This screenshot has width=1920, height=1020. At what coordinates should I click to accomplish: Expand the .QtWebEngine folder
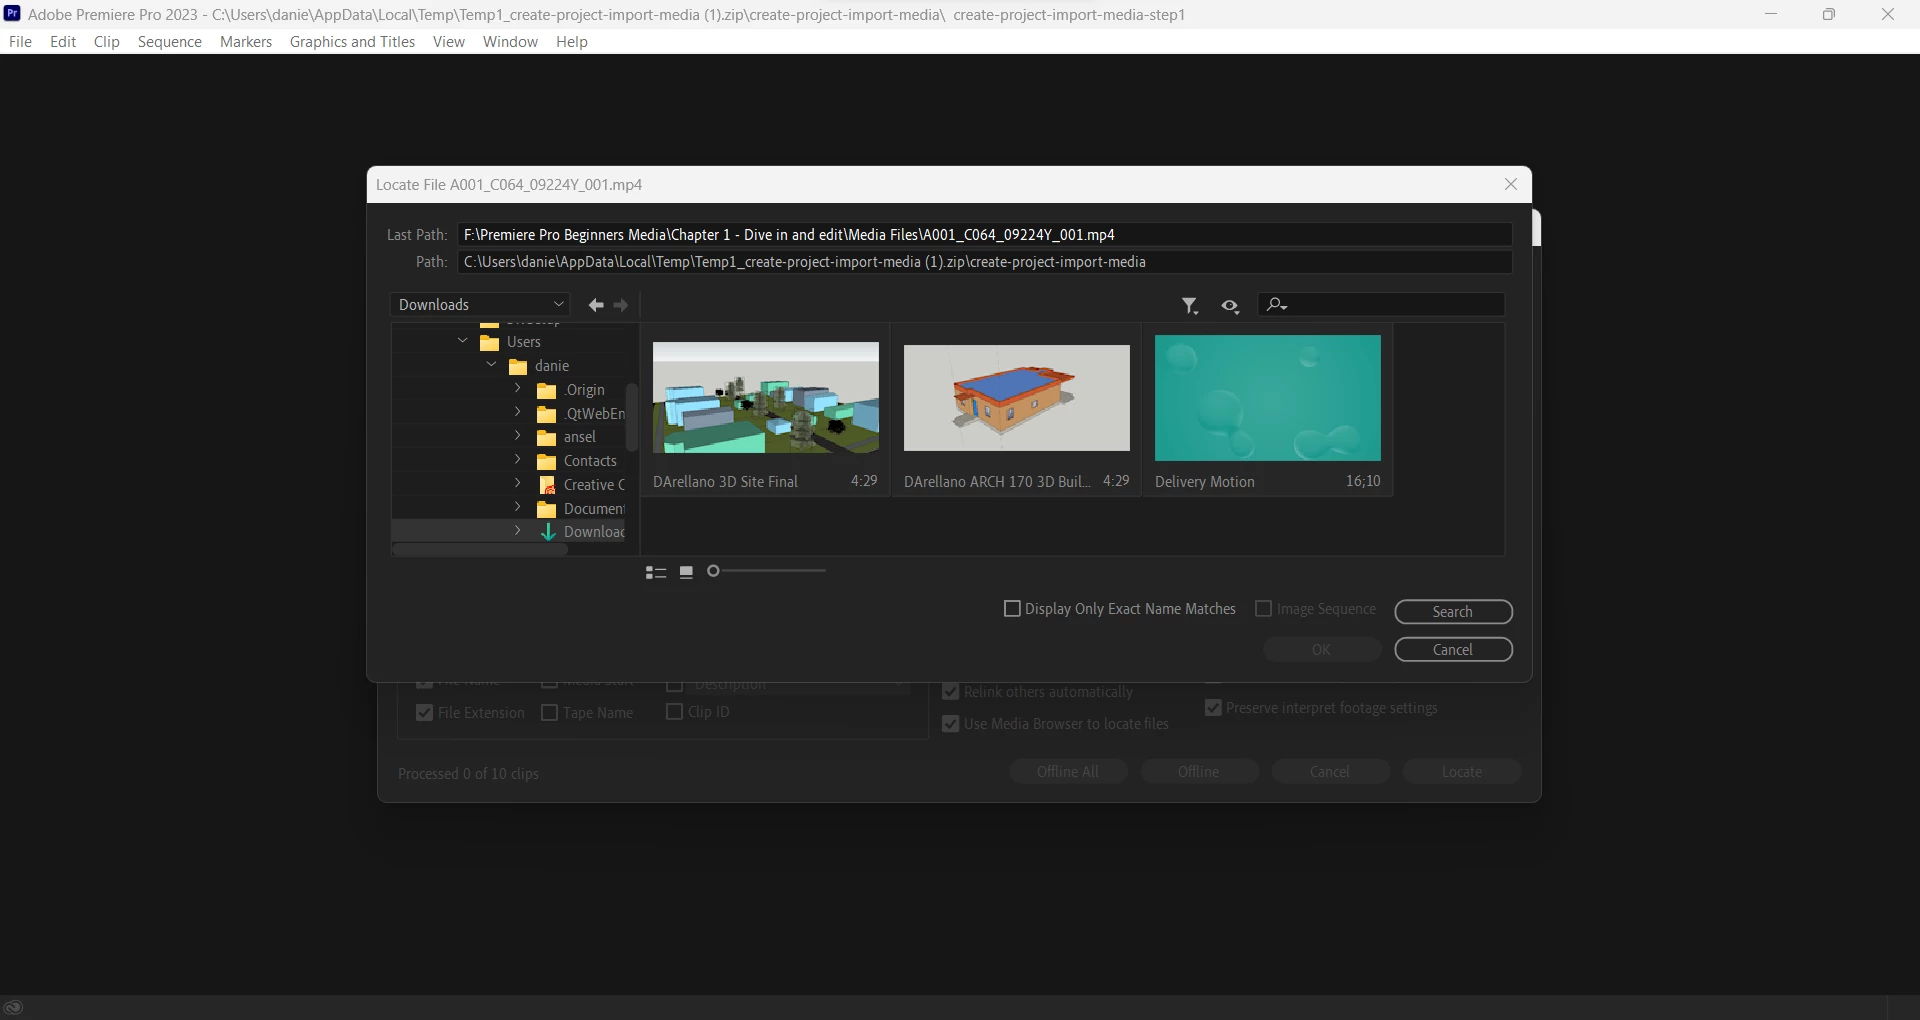tap(518, 412)
